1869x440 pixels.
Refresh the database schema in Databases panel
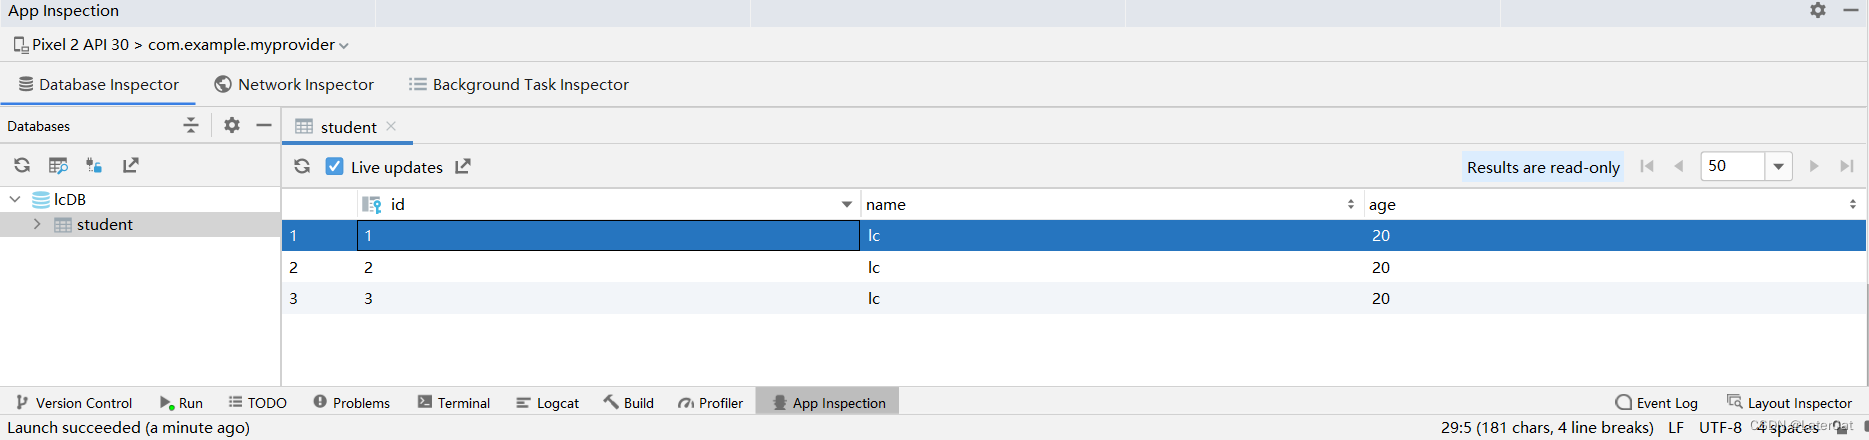22,165
